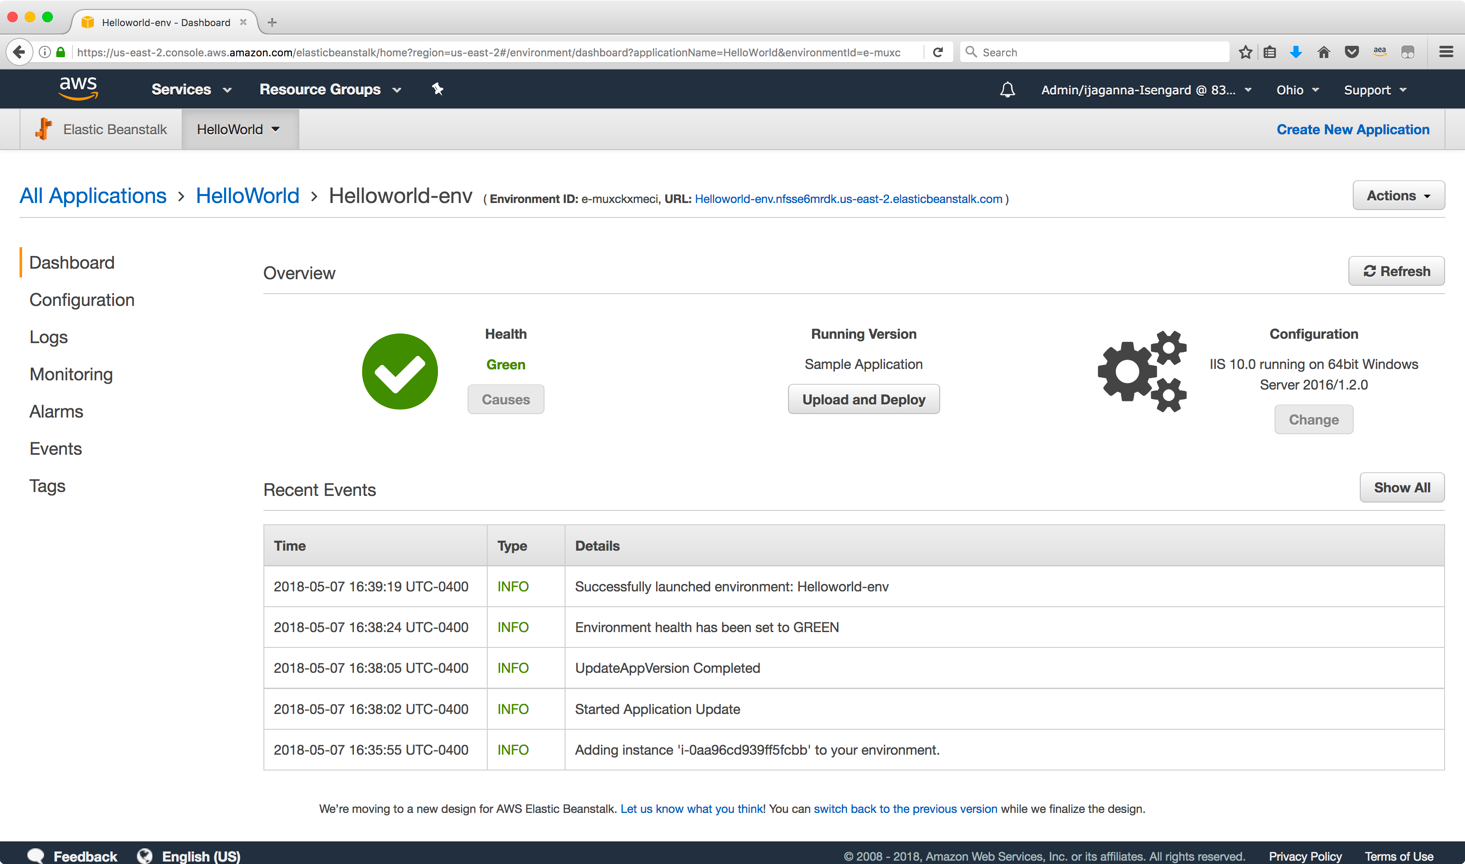Open the Actions dropdown
The height and width of the screenshot is (864, 1465).
point(1398,195)
